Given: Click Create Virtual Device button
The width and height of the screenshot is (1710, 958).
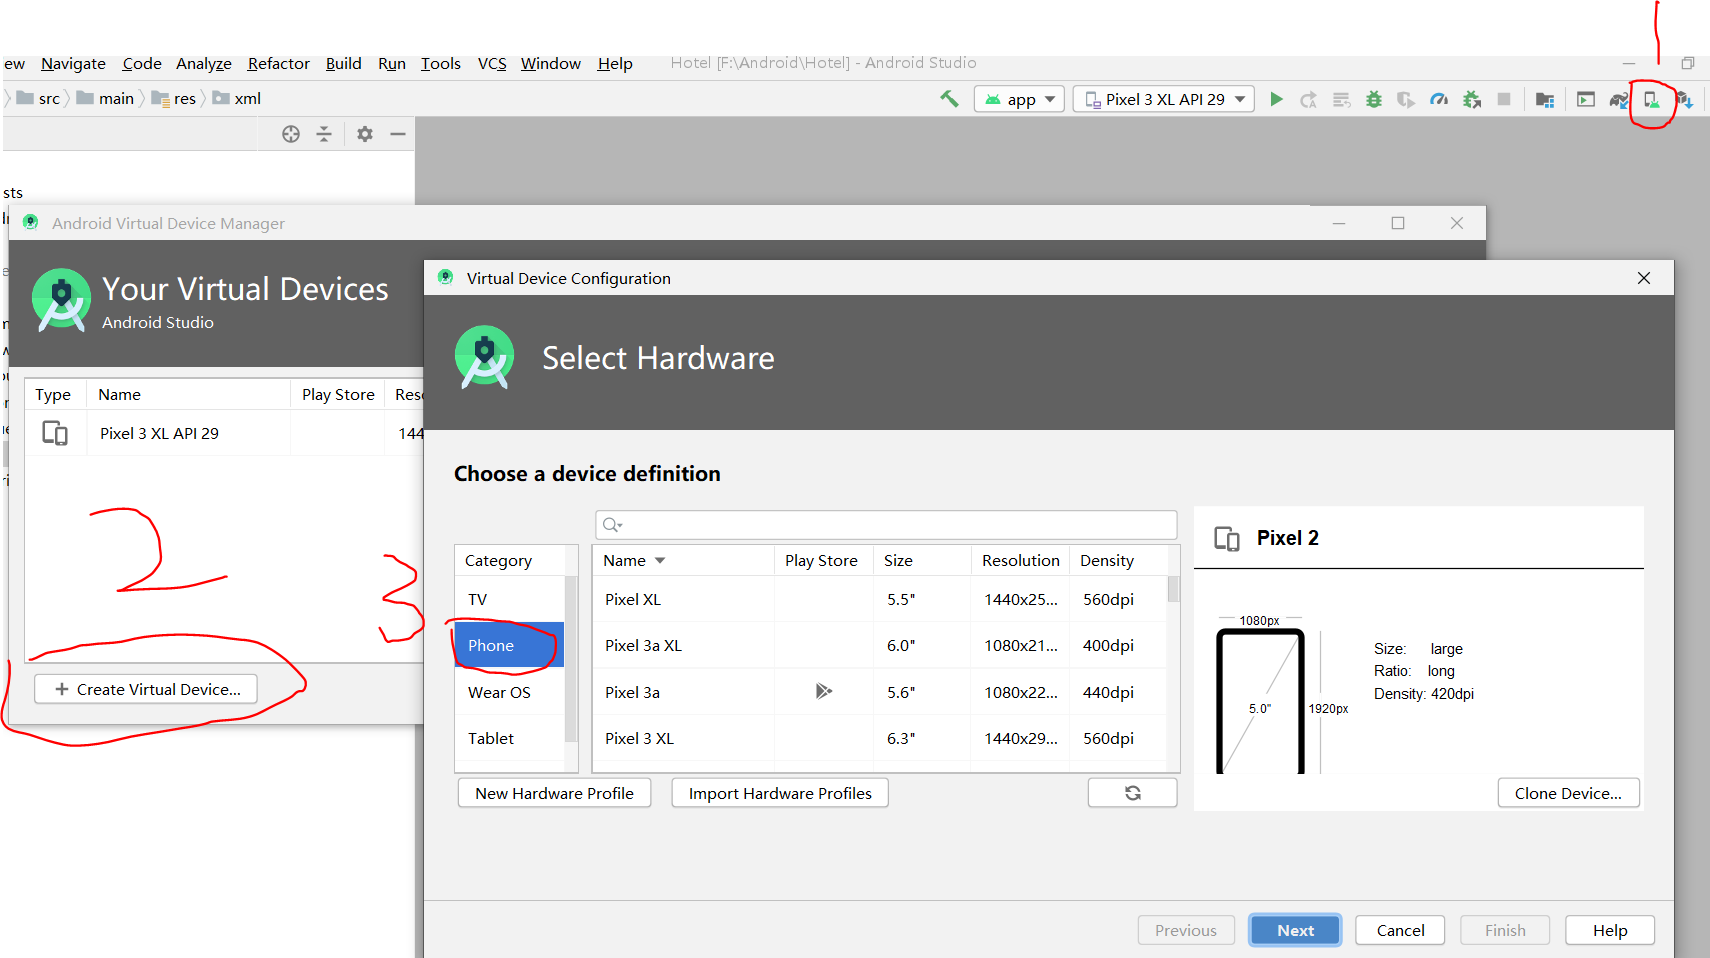Looking at the screenshot, I should click(146, 689).
